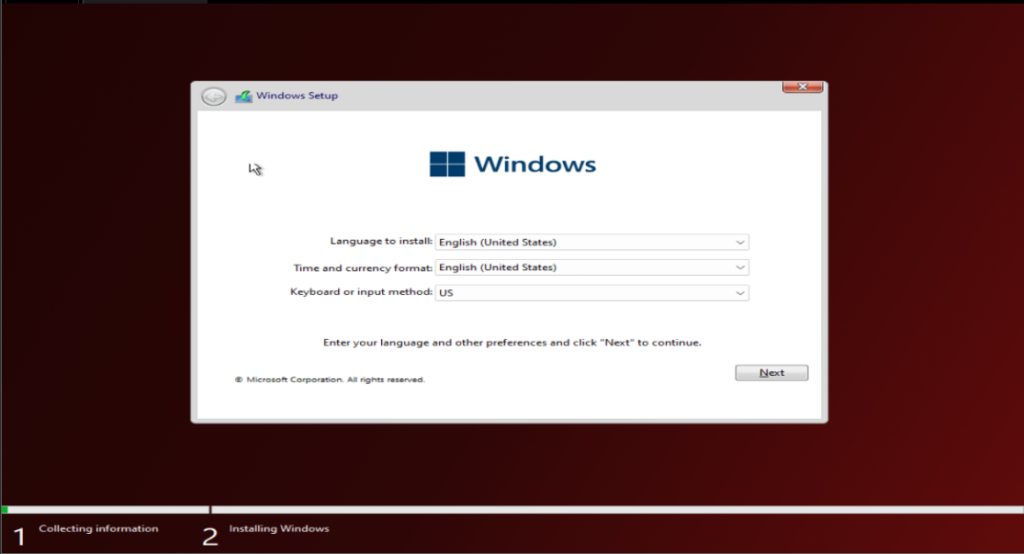Viewport: 1024px width, 554px height.
Task: Close the Windows Setup dialog
Action: pyautogui.click(x=802, y=88)
